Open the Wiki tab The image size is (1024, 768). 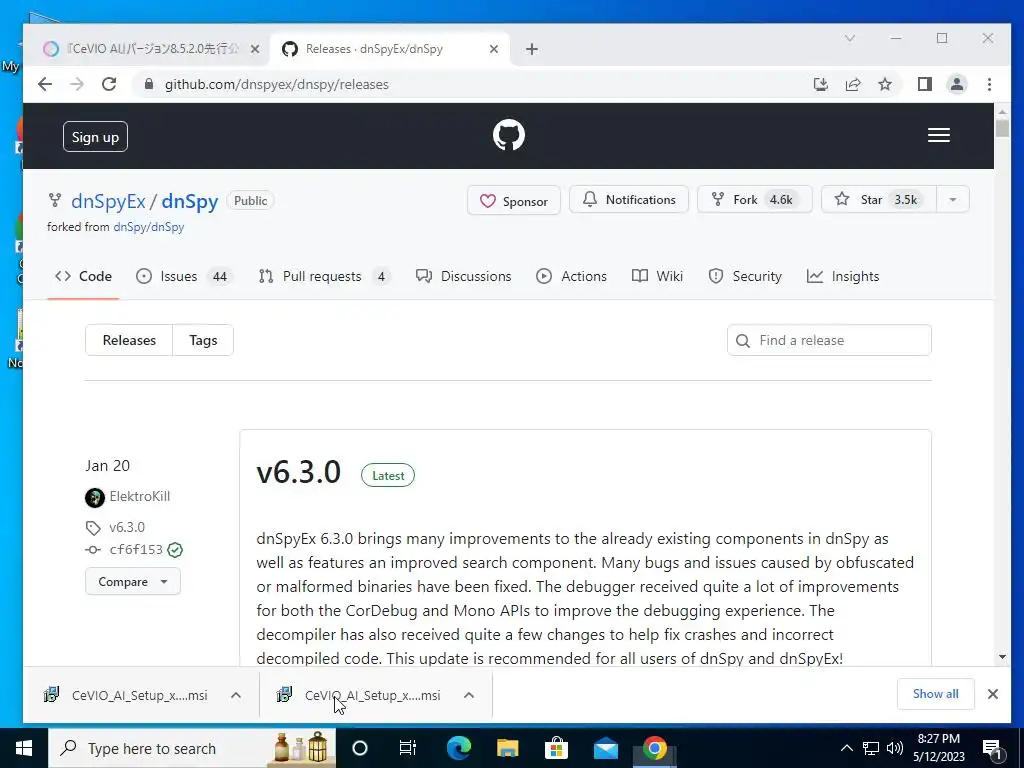[x=658, y=276]
